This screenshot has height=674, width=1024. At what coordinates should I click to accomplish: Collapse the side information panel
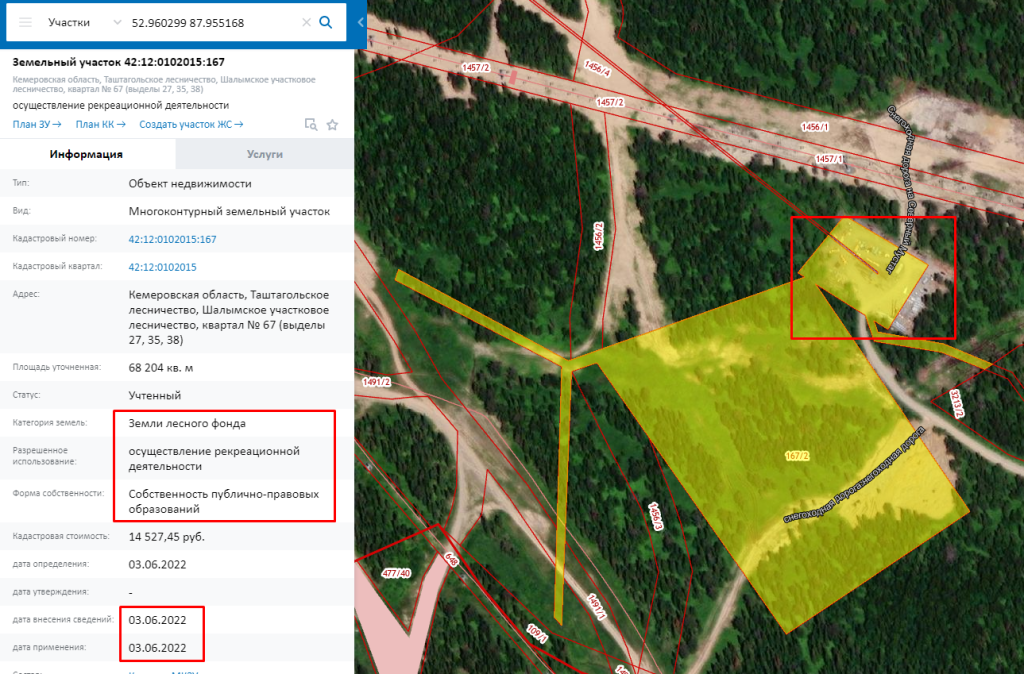[361, 22]
